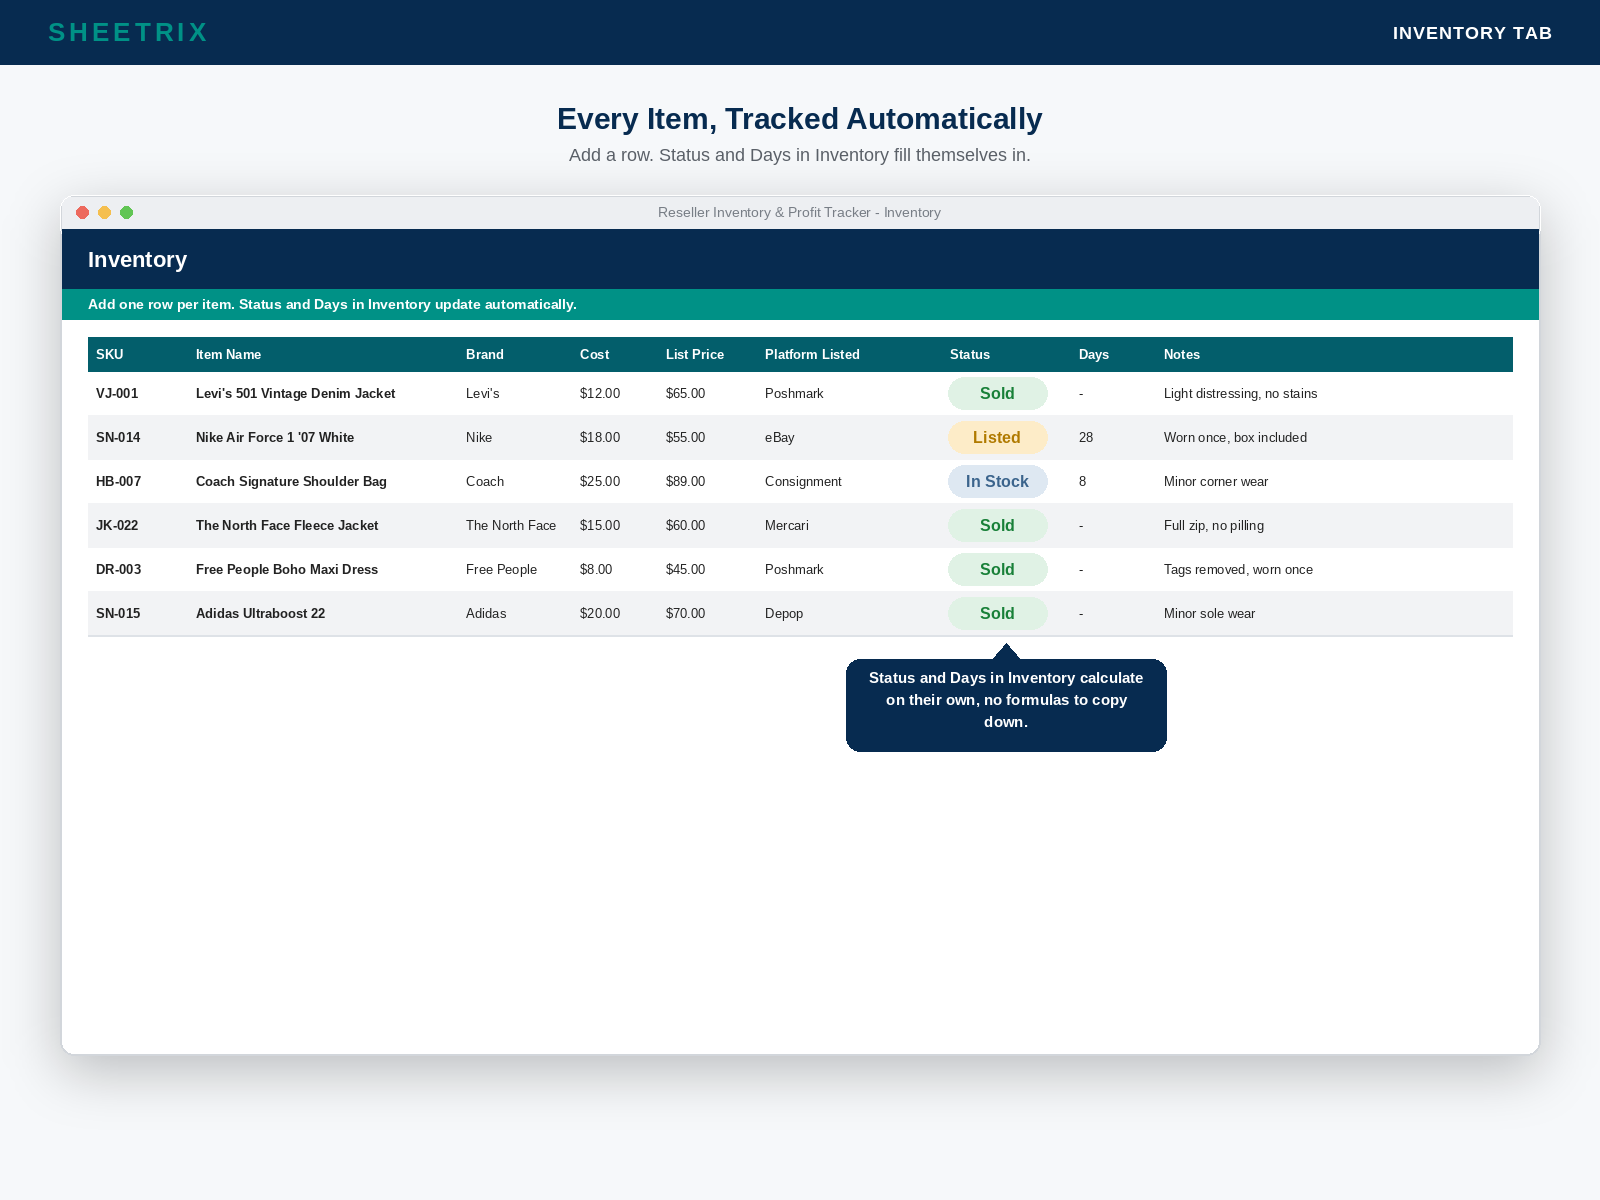Click SKU cell HB-007
The height and width of the screenshot is (1200, 1600).
click(x=118, y=481)
